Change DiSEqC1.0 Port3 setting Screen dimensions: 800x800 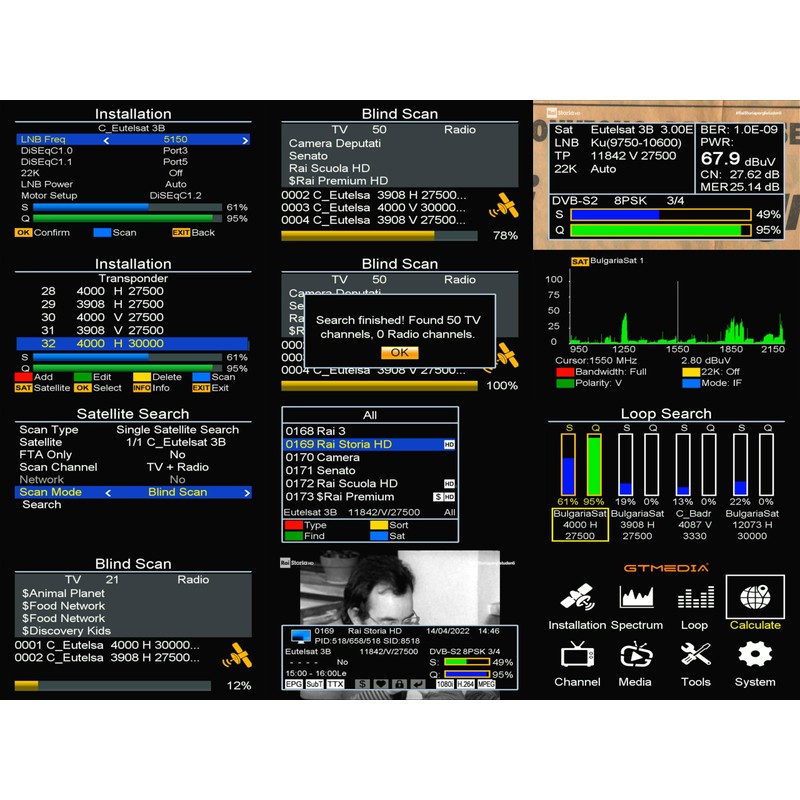pyautogui.click(x=134, y=151)
